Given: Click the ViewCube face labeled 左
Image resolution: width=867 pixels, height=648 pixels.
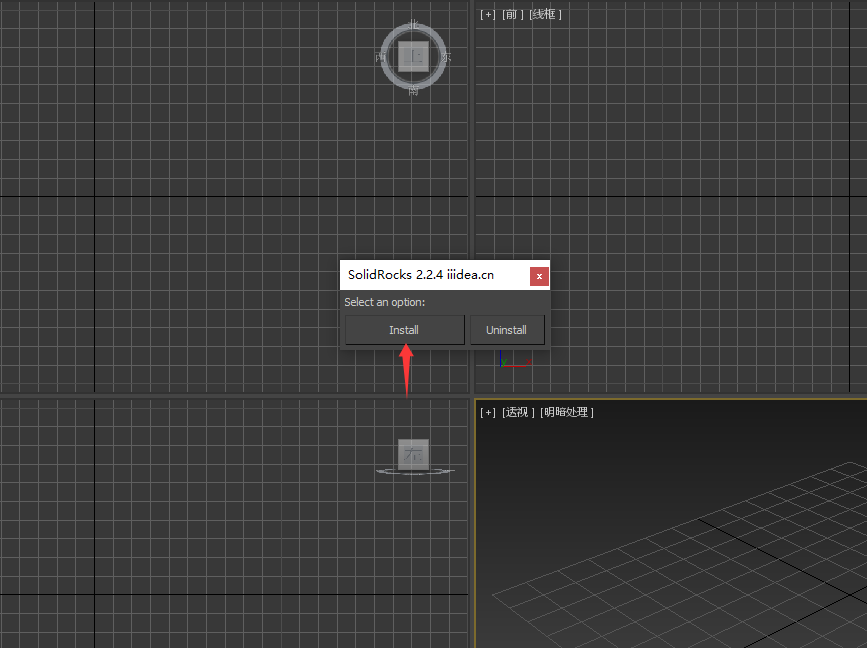Looking at the screenshot, I should pos(413,454).
